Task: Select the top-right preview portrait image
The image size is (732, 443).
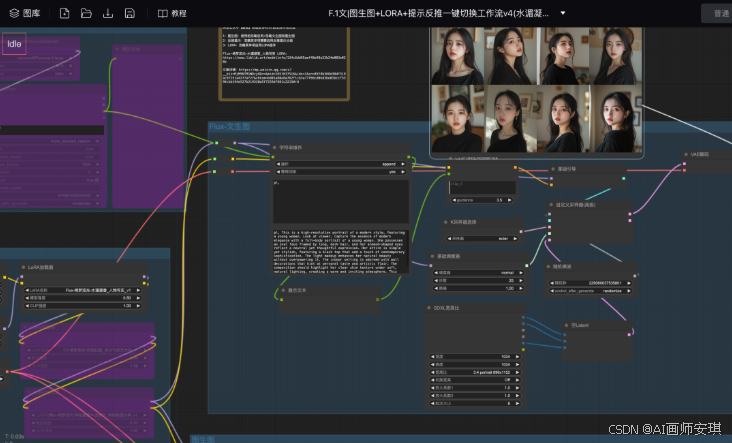Action: point(615,56)
